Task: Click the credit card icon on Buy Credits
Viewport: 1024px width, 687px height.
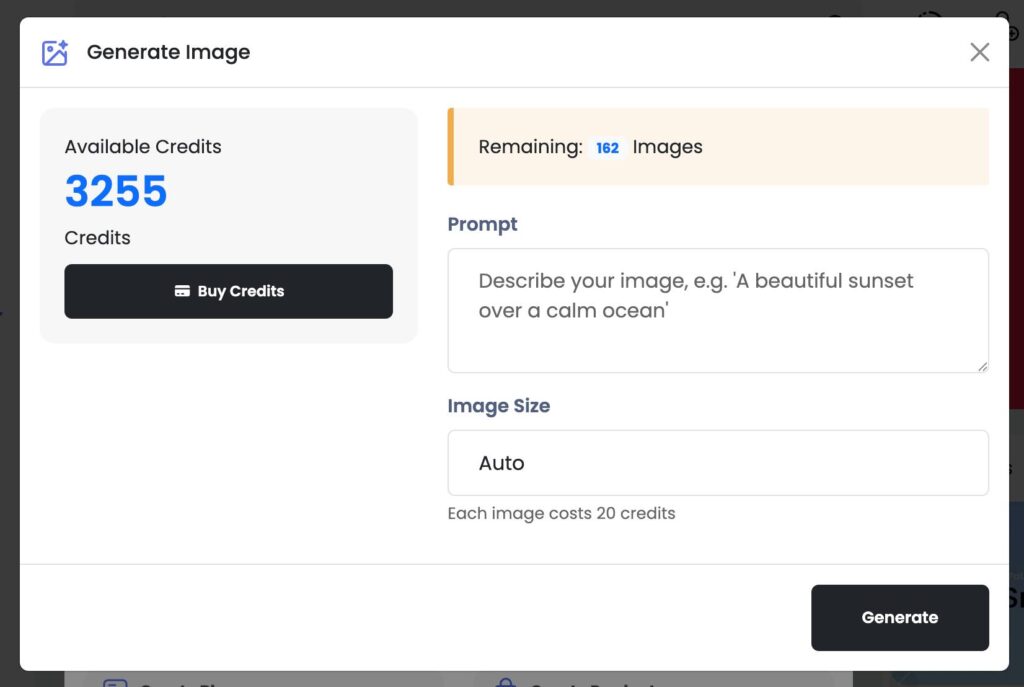Action: 182,292
